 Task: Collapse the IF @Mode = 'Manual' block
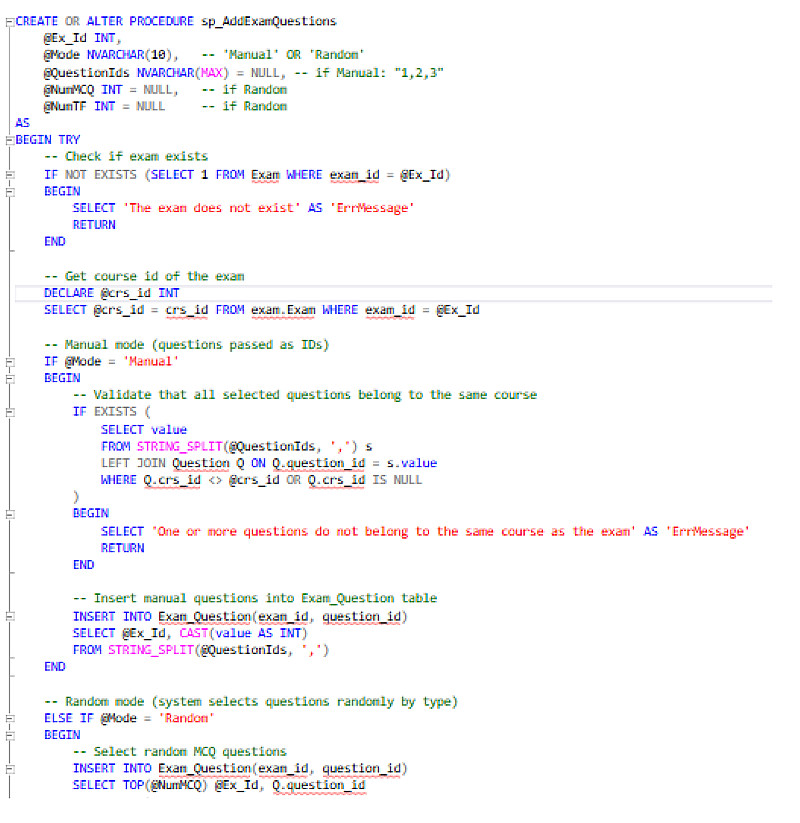pos(9,362)
